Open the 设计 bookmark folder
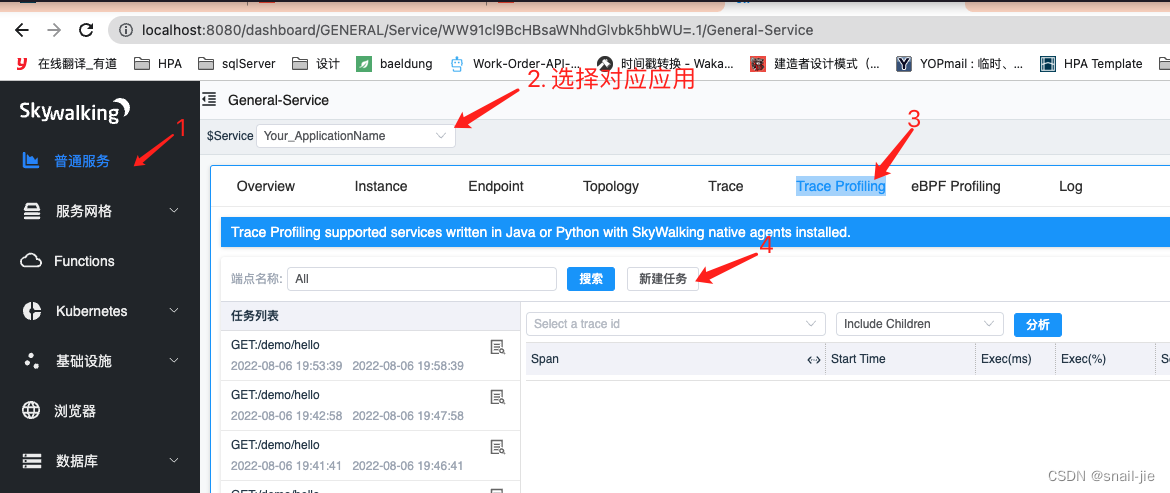1170x493 pixels. 316,63
